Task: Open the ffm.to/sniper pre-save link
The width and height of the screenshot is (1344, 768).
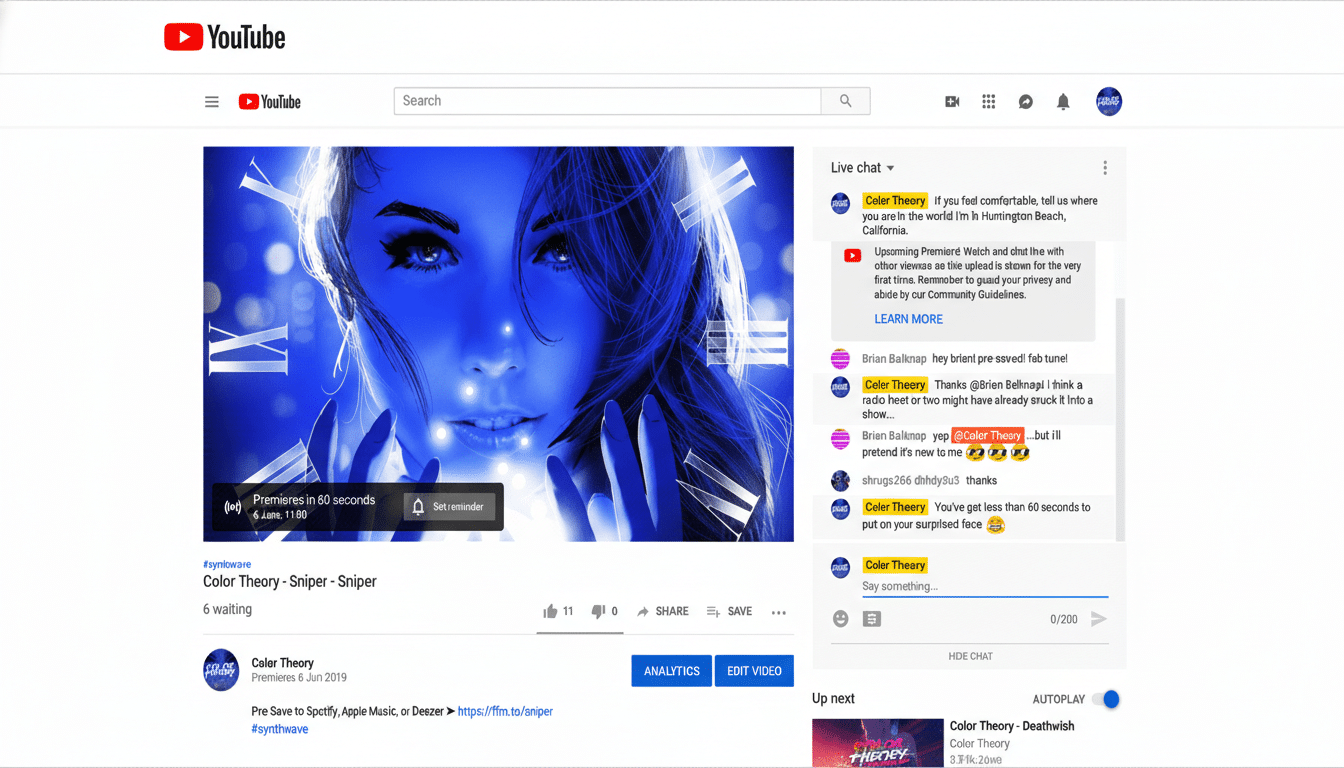Action: pyautogui.click(x=508, y=710)
